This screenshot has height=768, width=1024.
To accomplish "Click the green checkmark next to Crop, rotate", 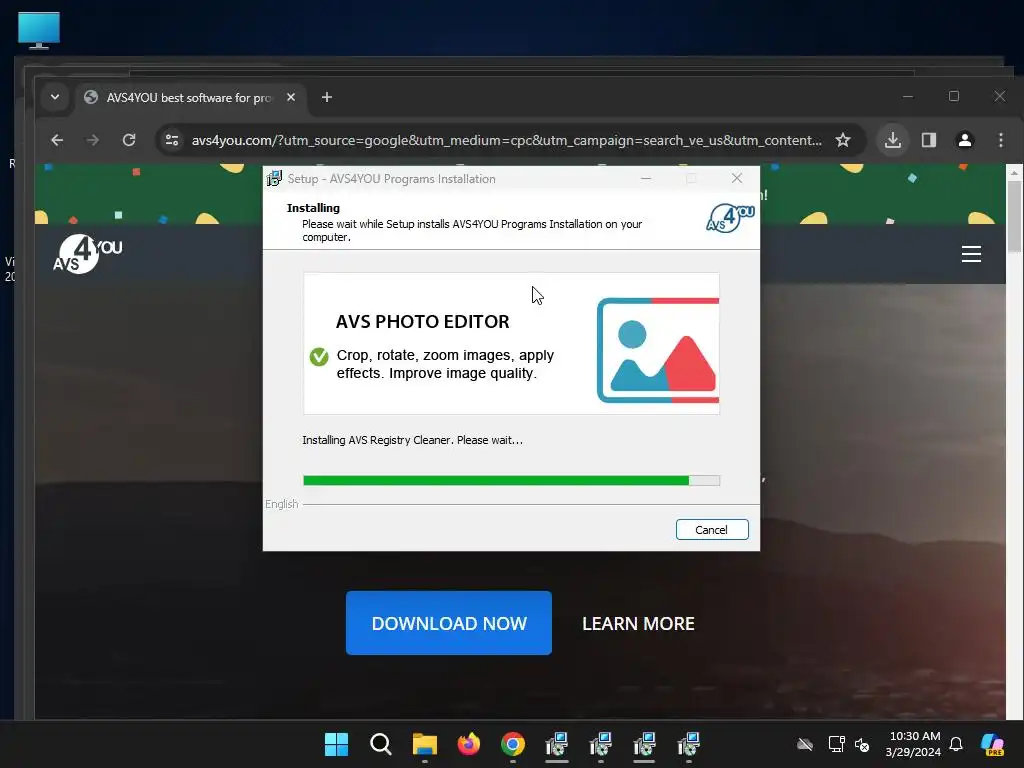I will tap(319, 357).
